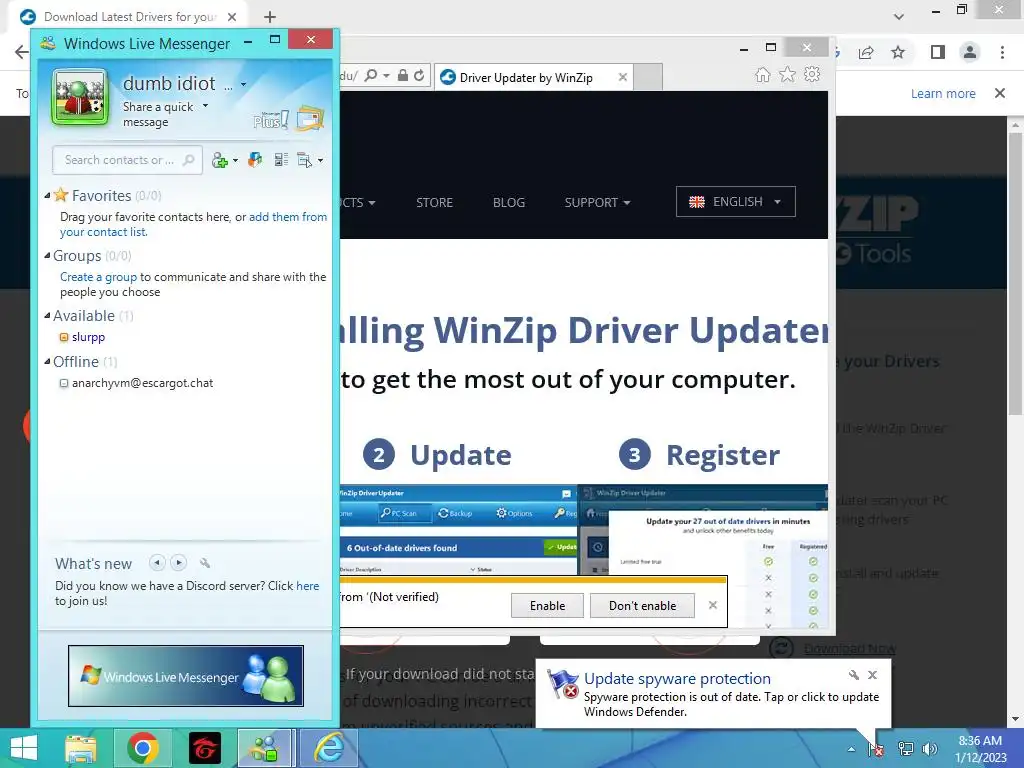Click the Messenger Plus! icon

coord(270,120)
